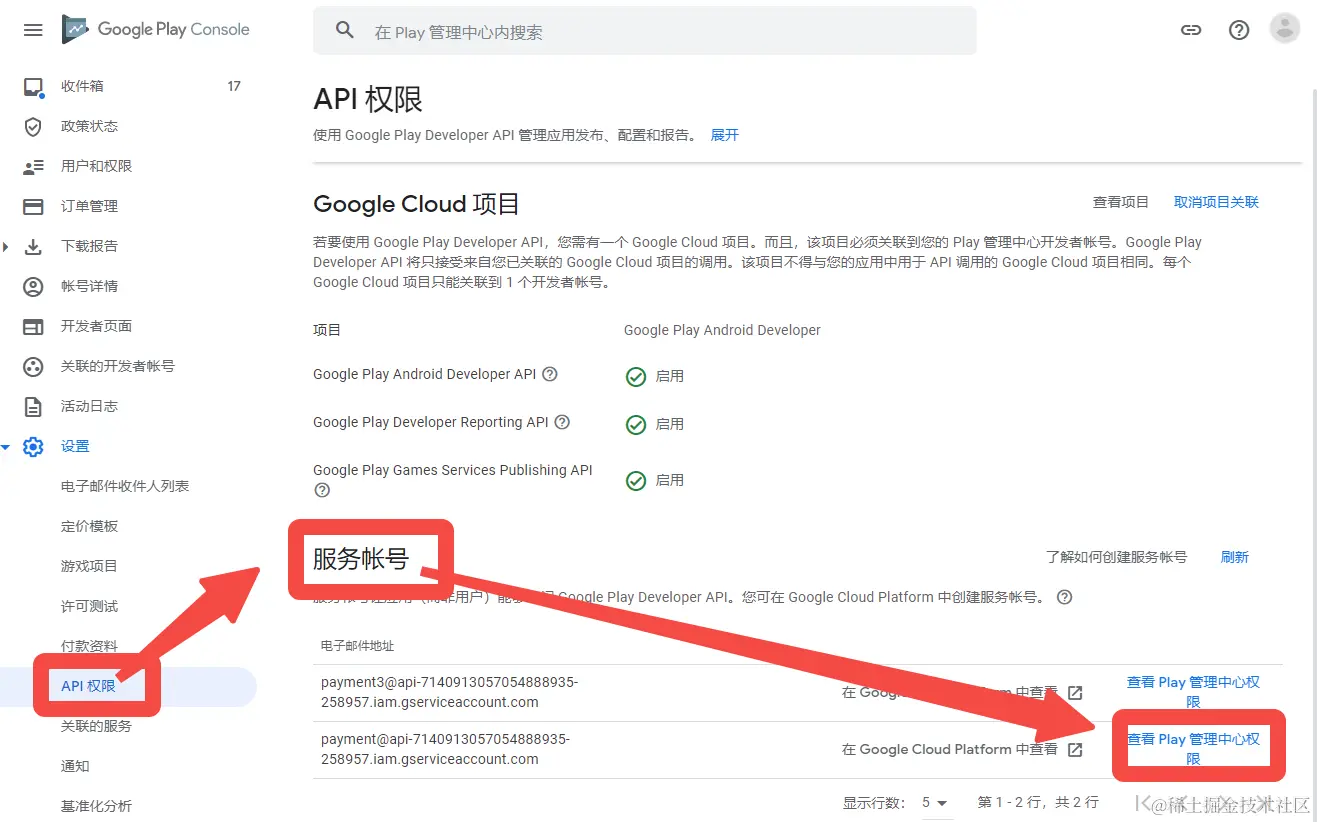Click the gear icon for 设置
Screen dimensions: 1317x822
tap(33, 447)
